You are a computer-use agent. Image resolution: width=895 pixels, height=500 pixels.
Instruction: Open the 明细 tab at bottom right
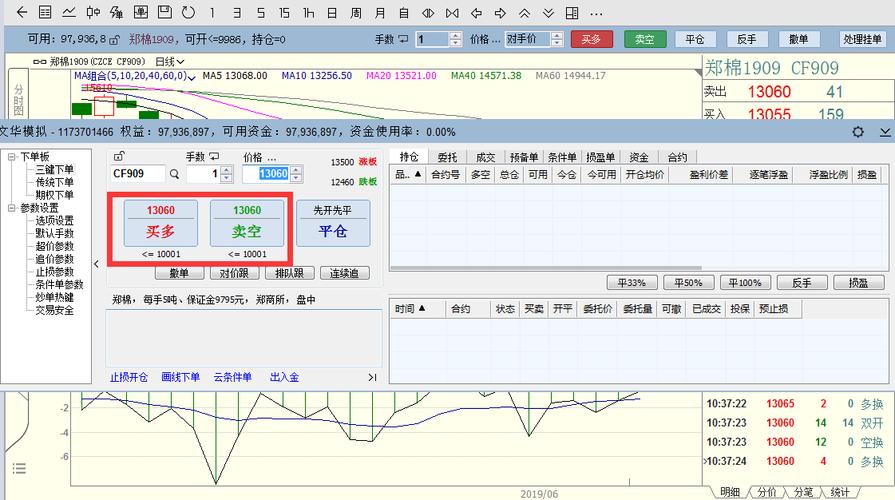pyautogui.click(x=729, y=492)
